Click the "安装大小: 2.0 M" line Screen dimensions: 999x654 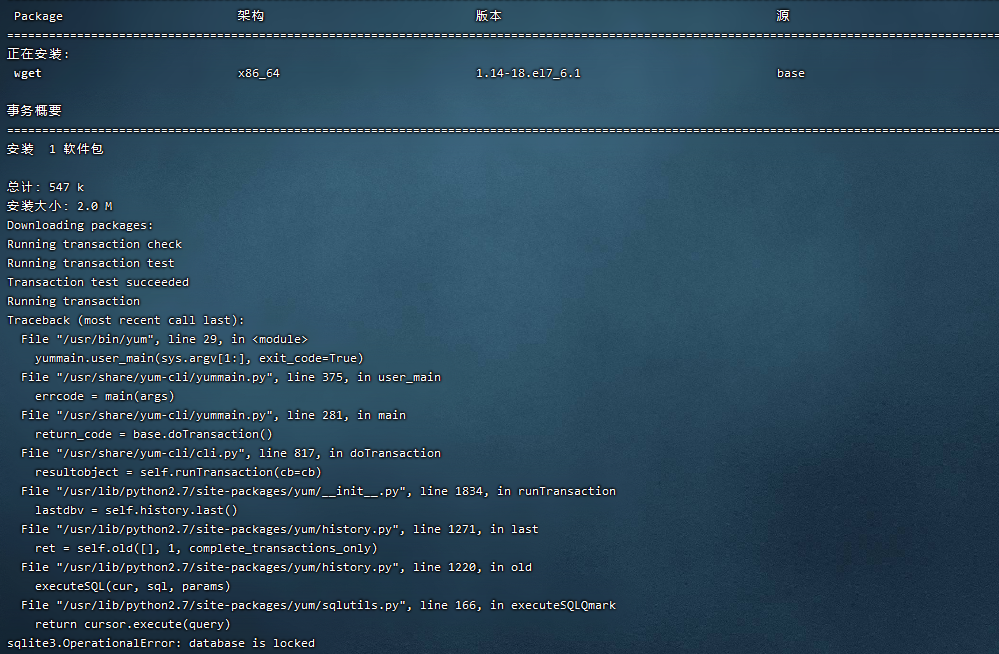coord(59,207)
